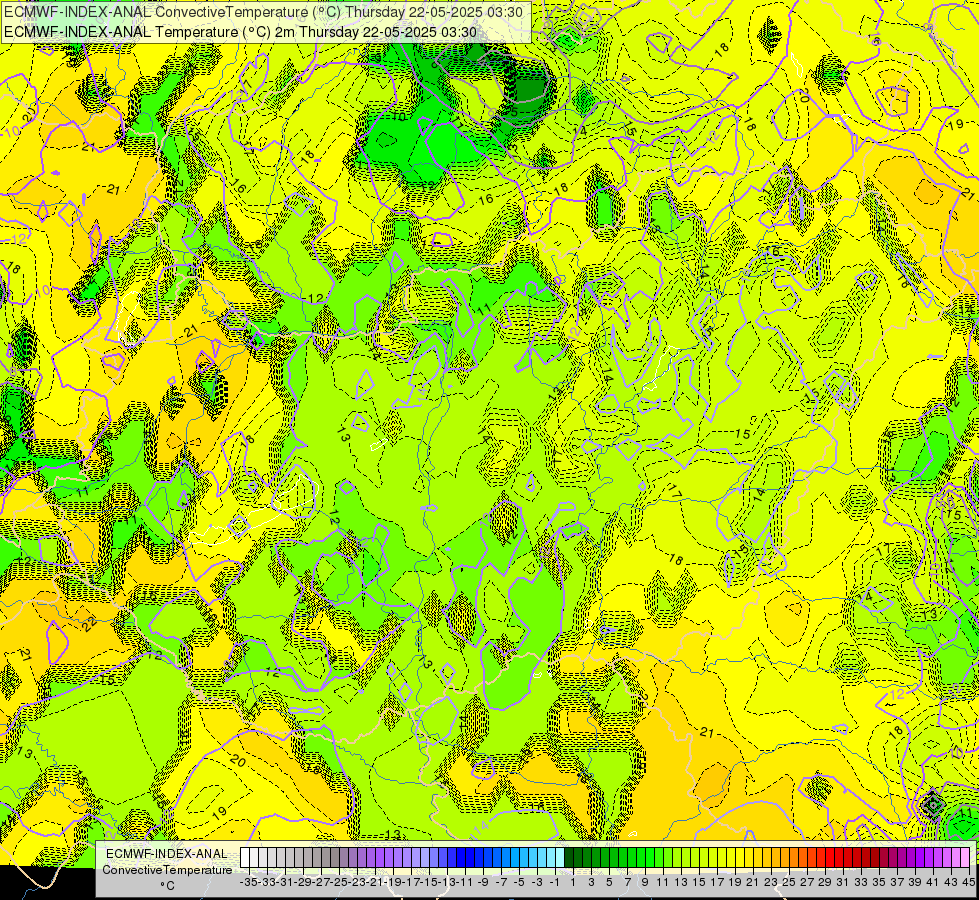Click the 41 value on the legend scale
Viewport: 979px width, 900px height.
click(933, 882)
